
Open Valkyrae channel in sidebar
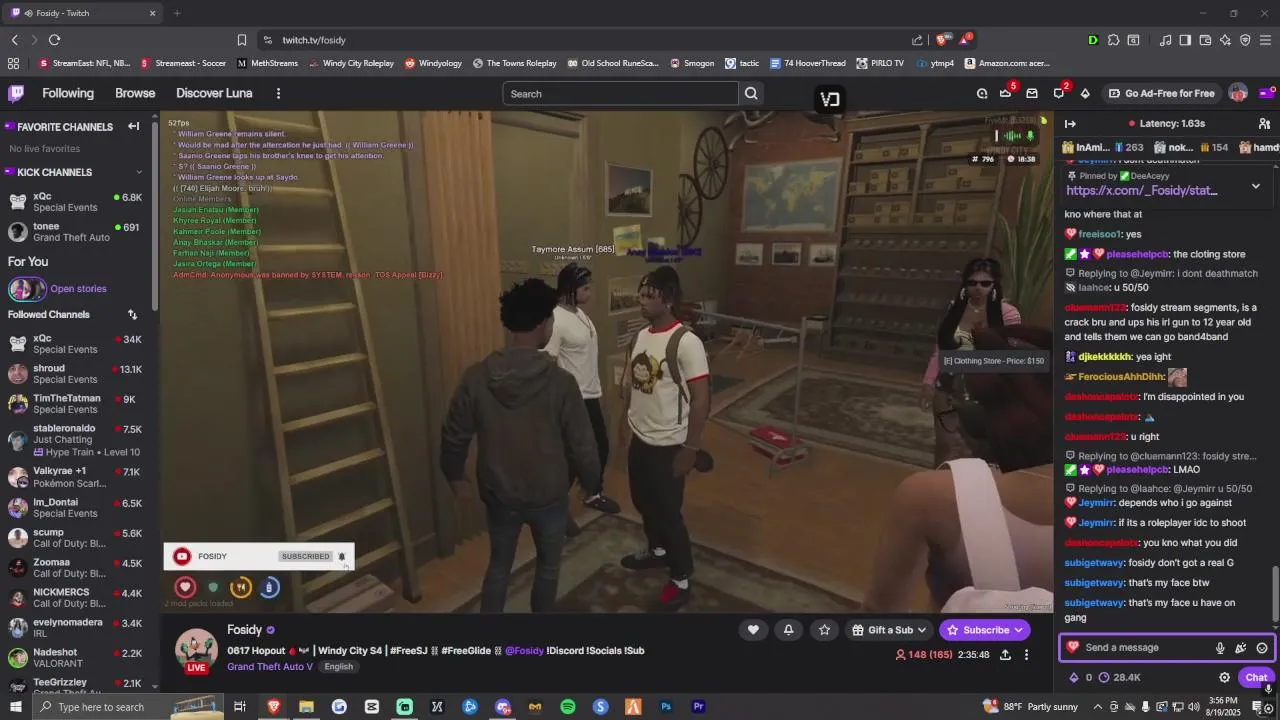[78, 477]
